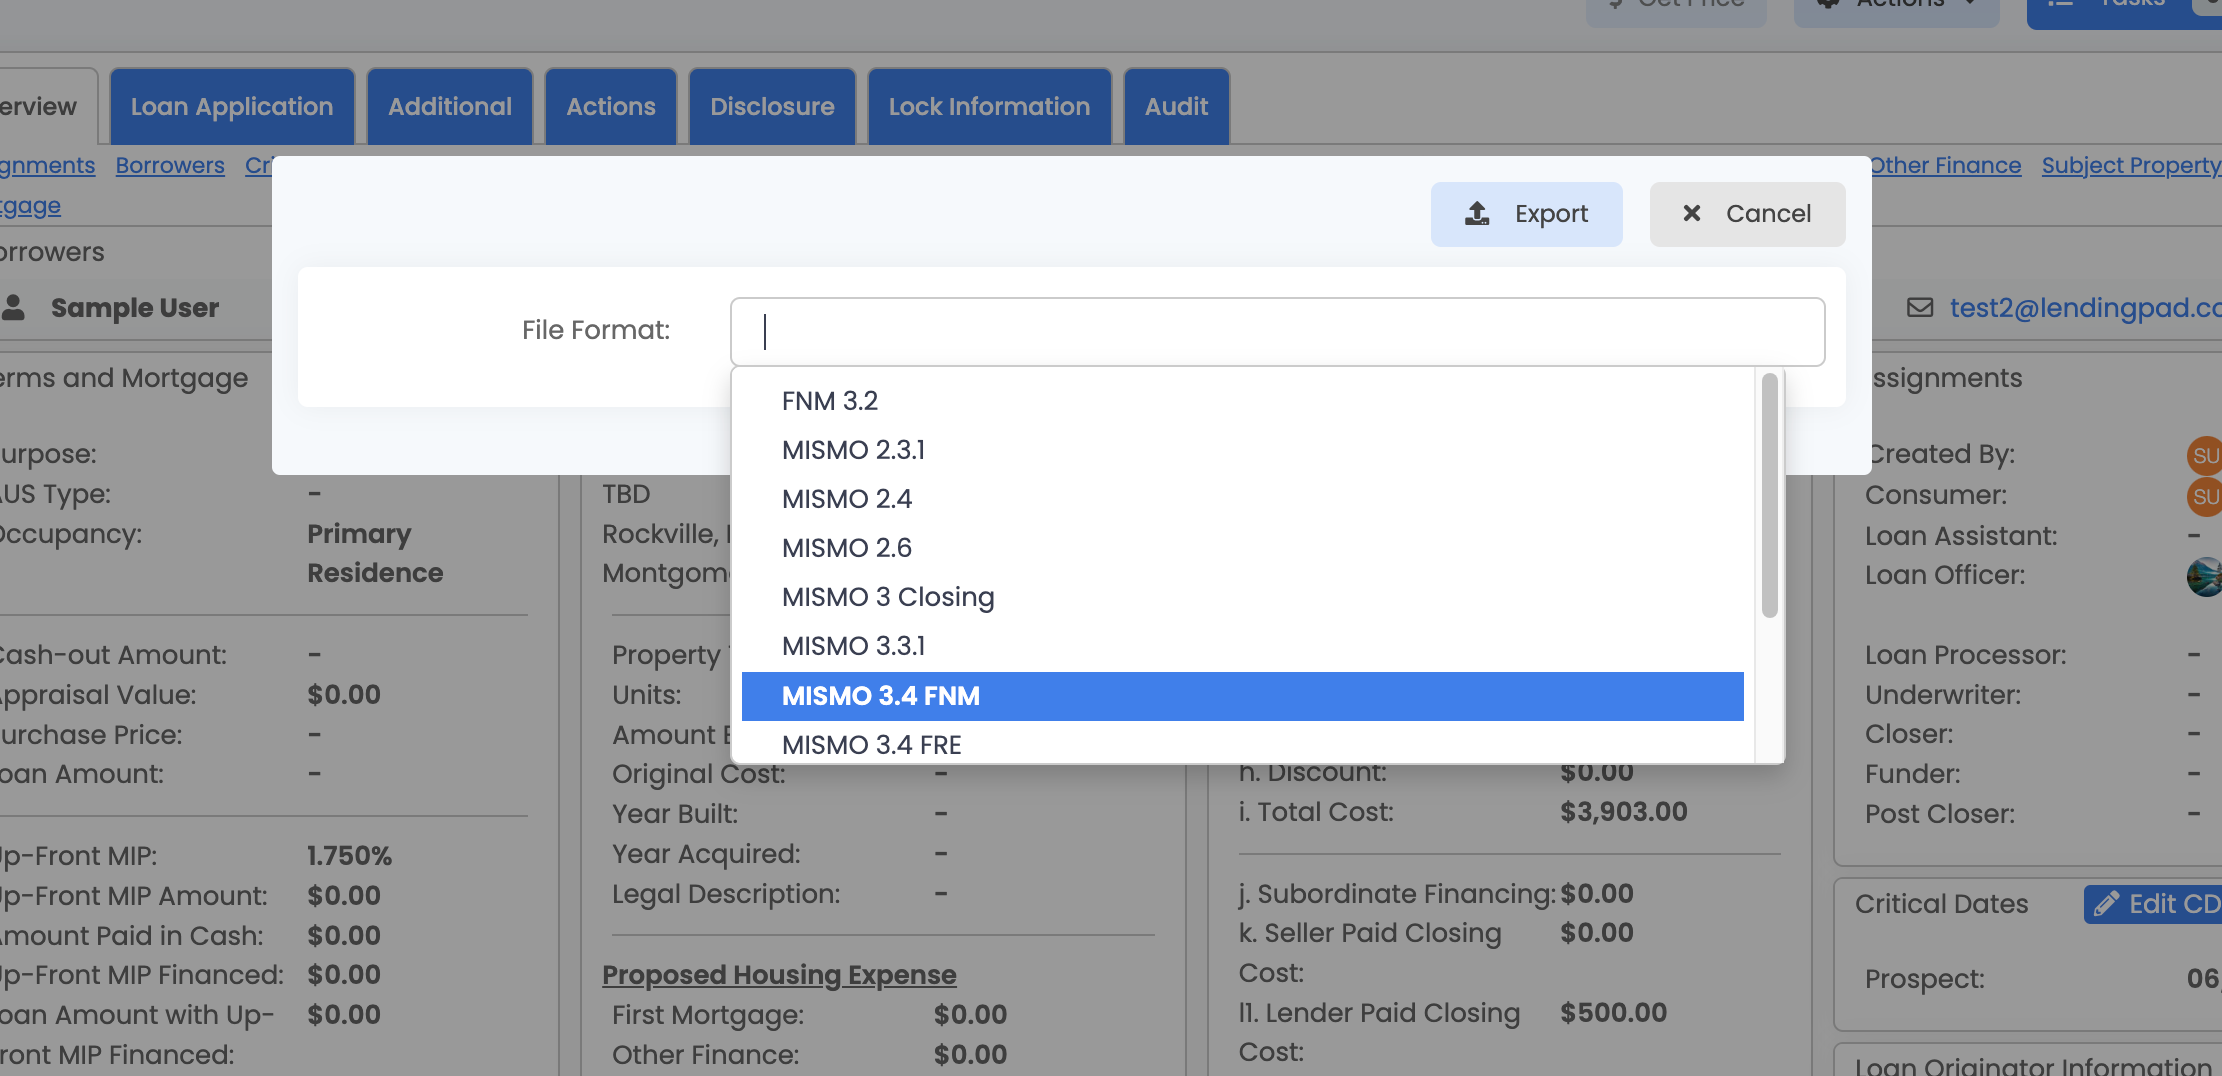Switch to the Lock Information tab

click(989, 107)
